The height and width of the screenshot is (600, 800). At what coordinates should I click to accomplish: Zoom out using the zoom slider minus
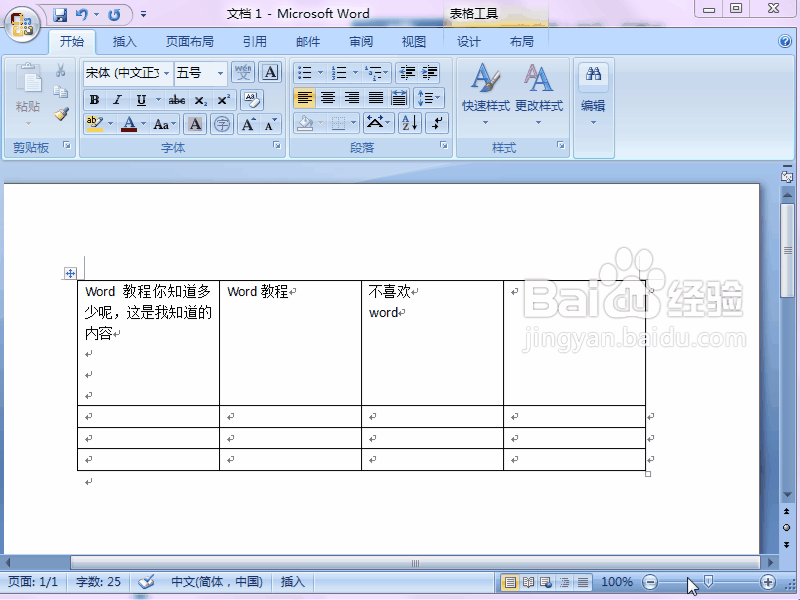(650, 582)
